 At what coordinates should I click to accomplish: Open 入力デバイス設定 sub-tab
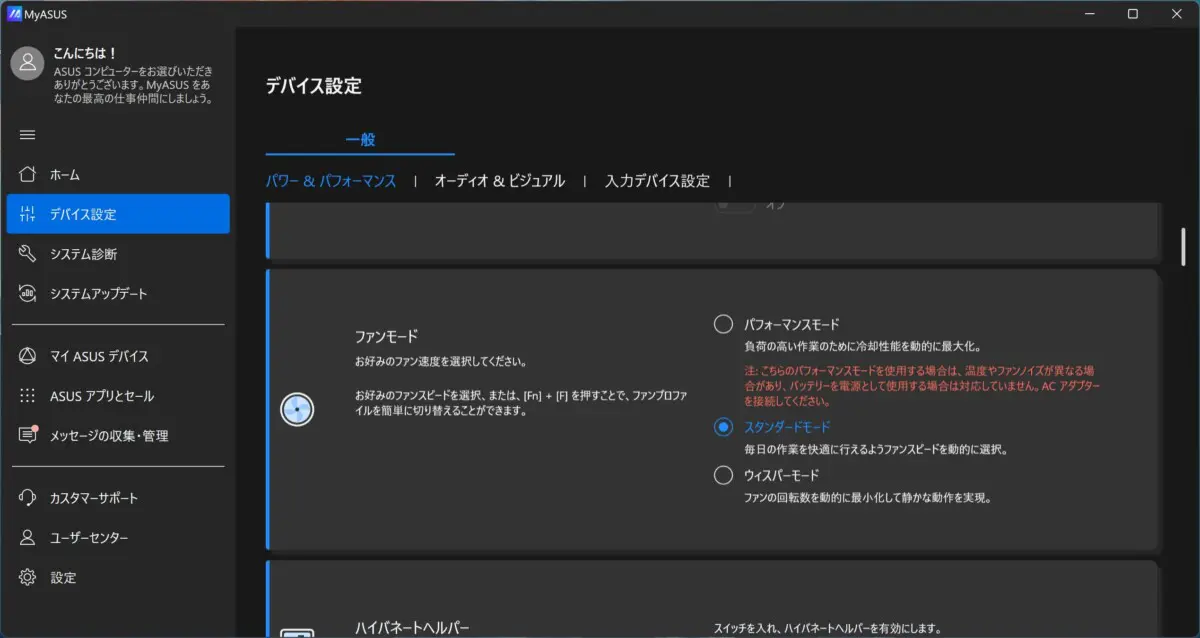coord(657,181)
